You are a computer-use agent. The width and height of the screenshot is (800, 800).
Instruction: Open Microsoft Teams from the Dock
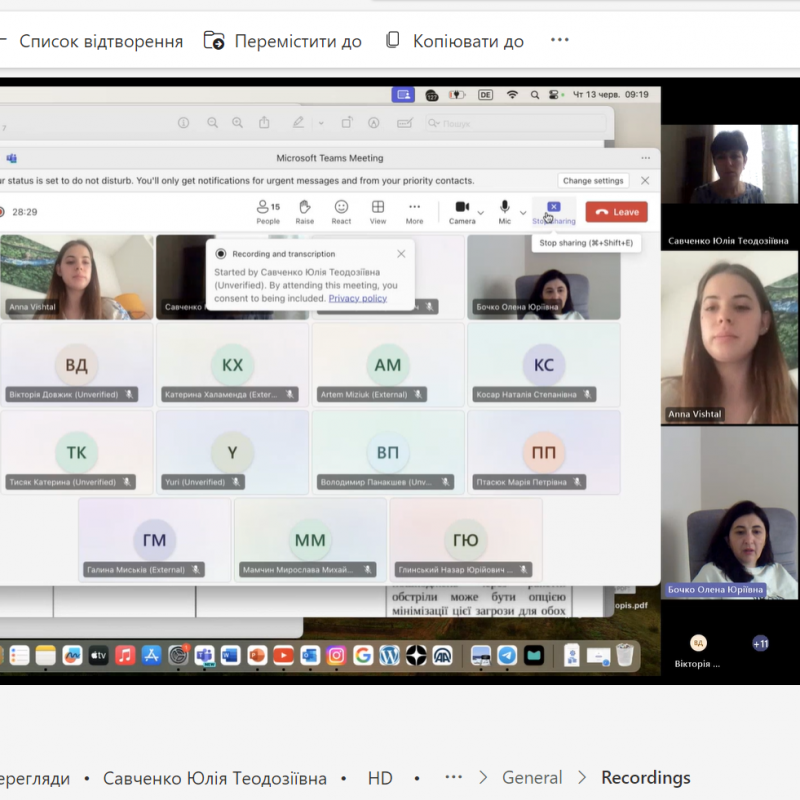pyautogui.click(x=205, y=656)
